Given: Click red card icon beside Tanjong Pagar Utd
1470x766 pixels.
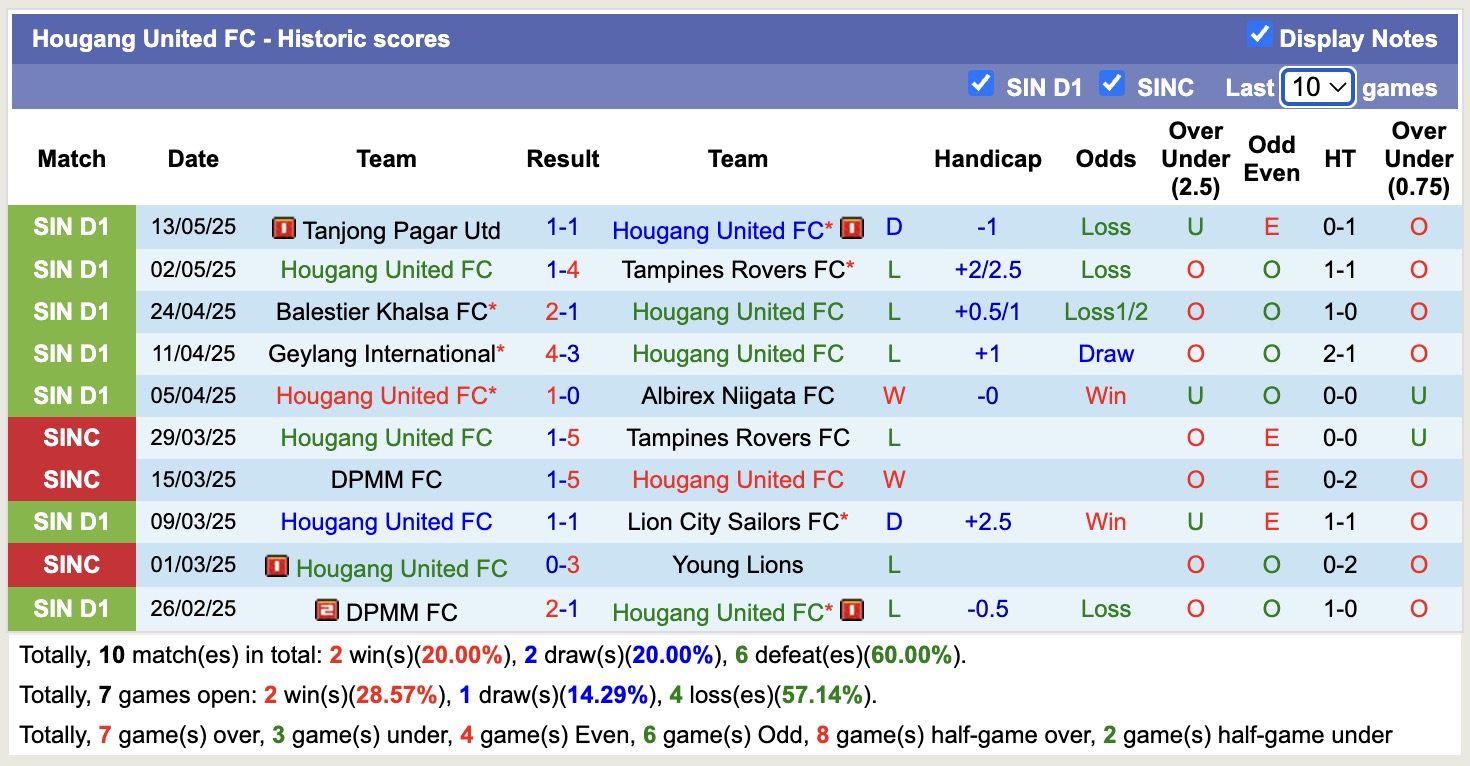Looking at the screenshot, I should pos(283,229).
